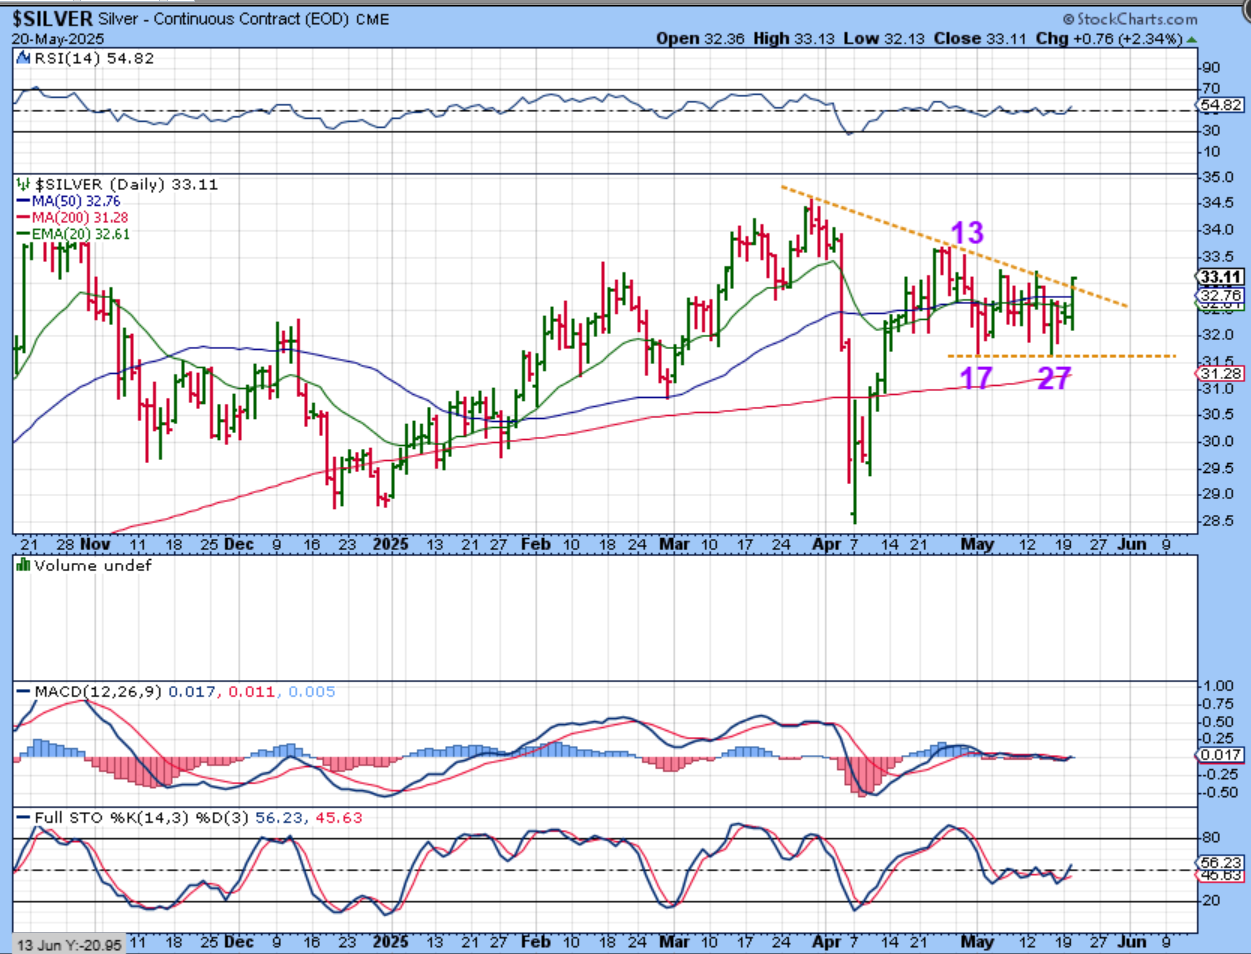The height and width of the screenshot is (954, 1251).
Task: Click the '13 Jun Y:-20.95' cursor readout
Action: 69,945
